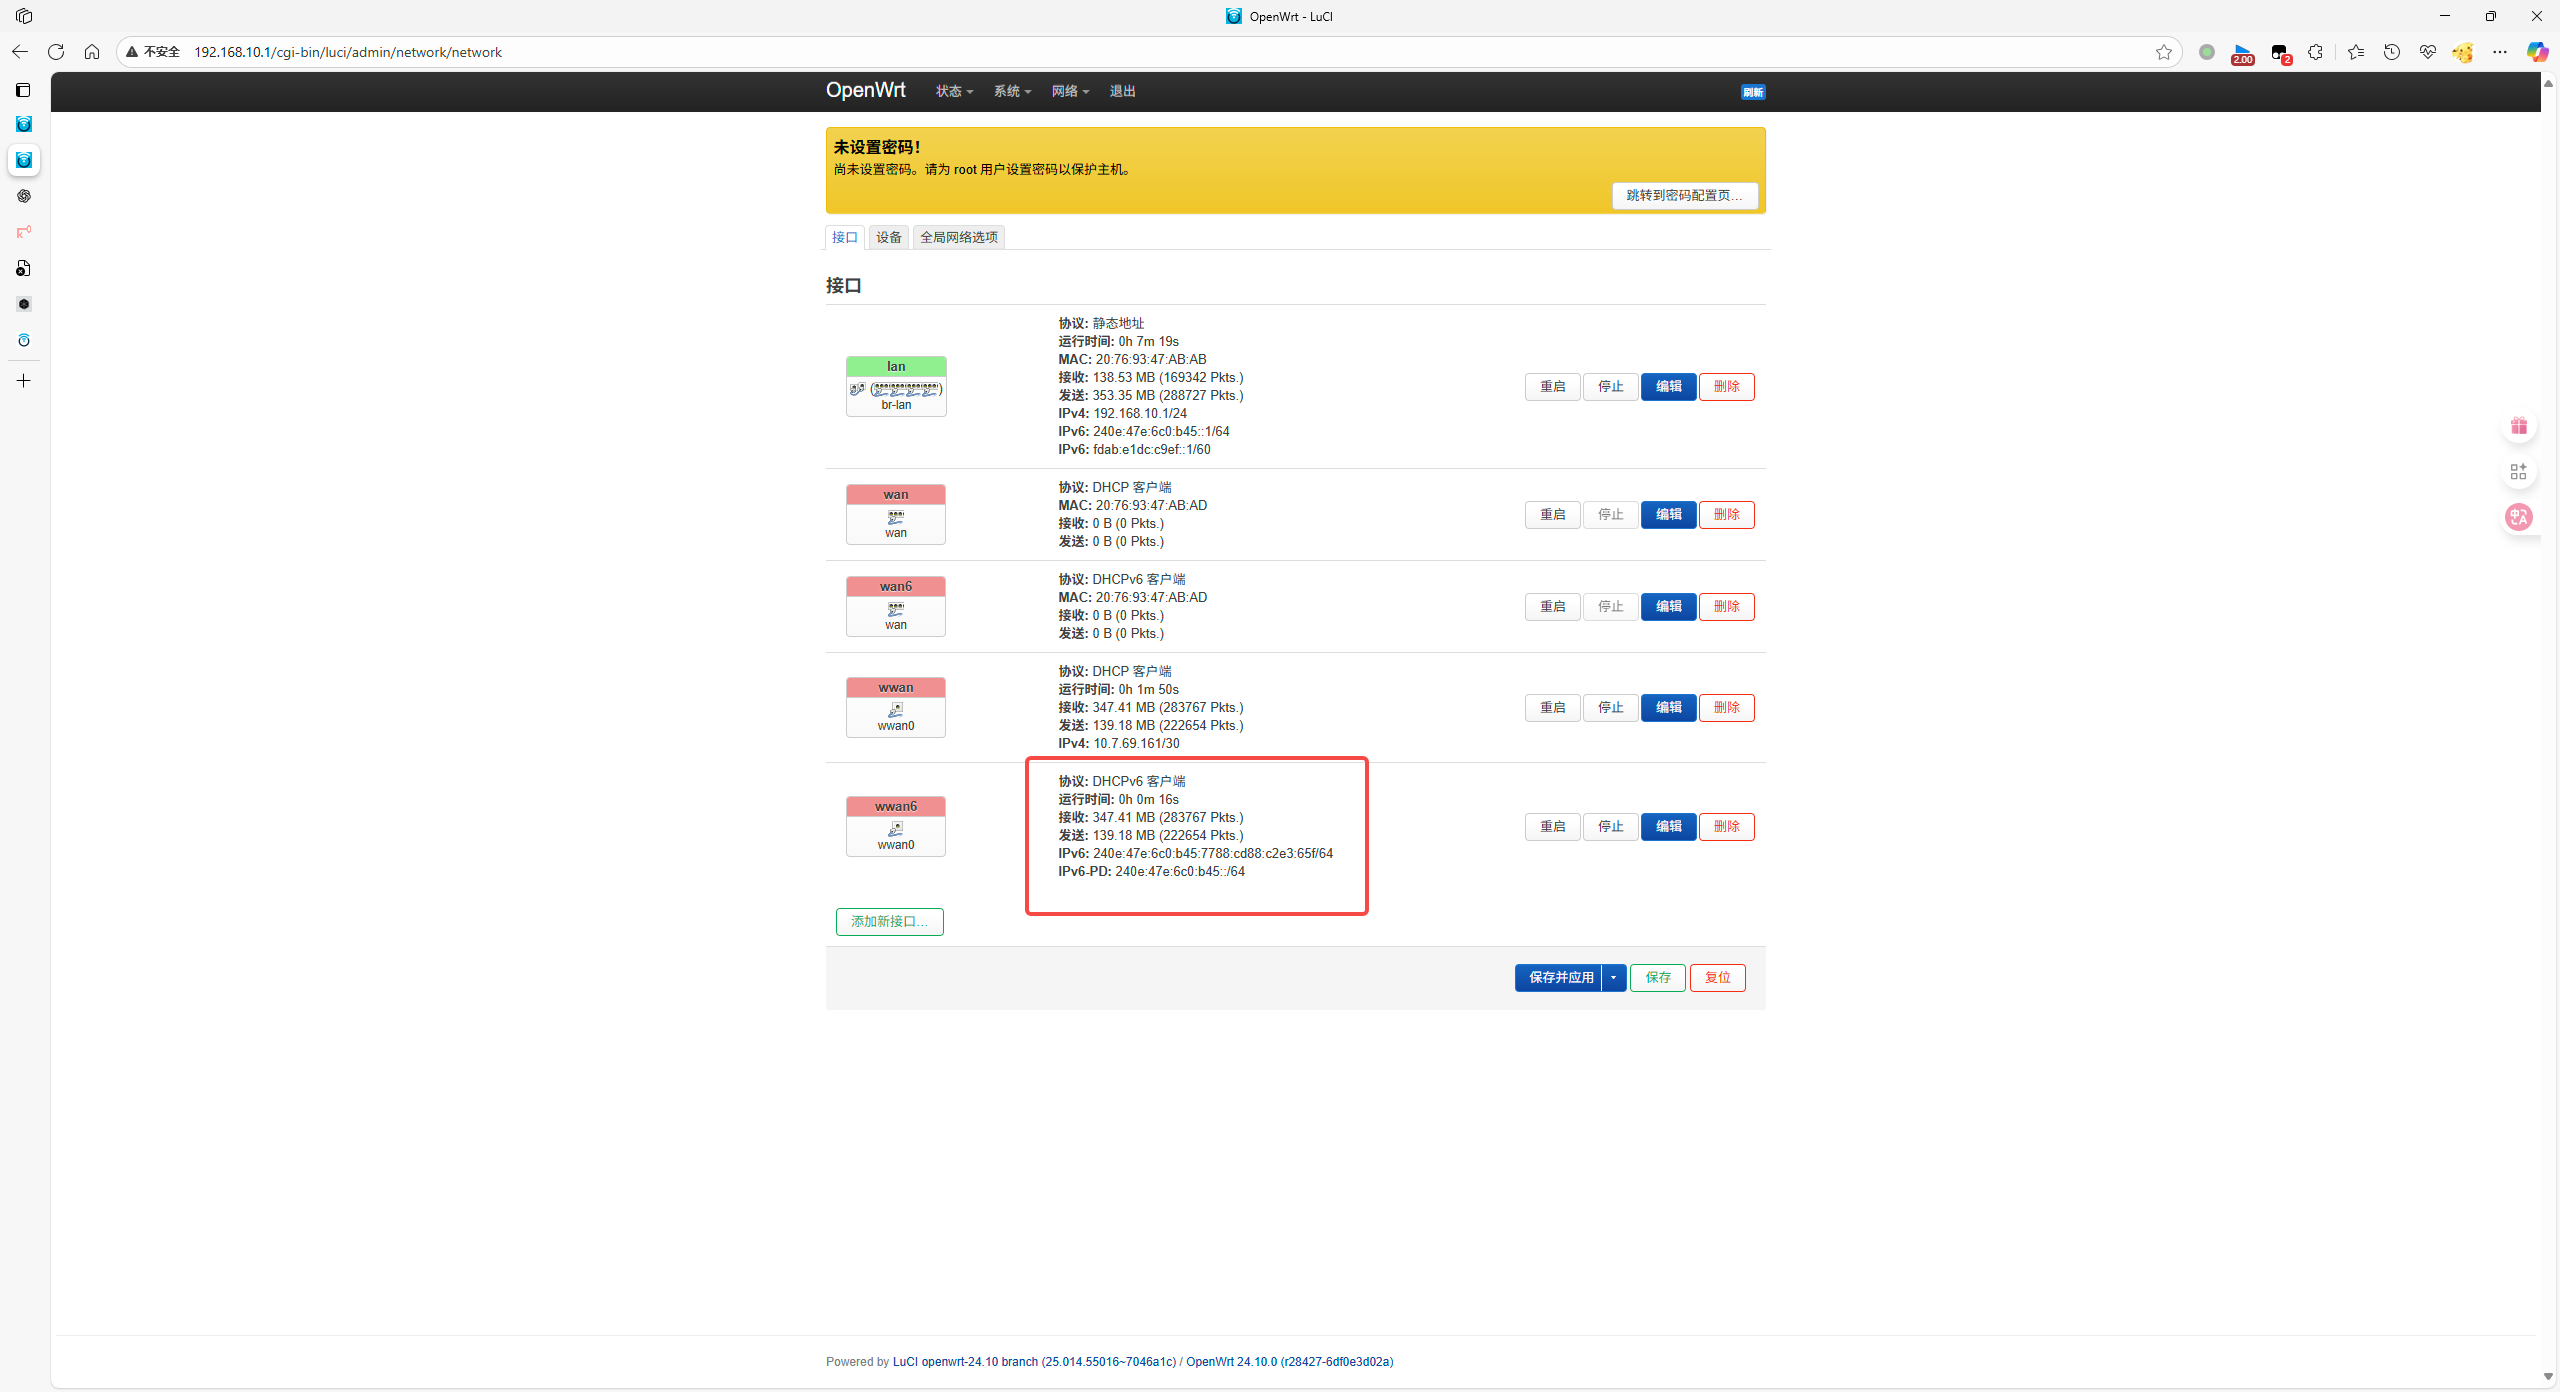Open the extension with red 2 badge
This screenshot has width=2560, height=1392.
pos(2280,54)
